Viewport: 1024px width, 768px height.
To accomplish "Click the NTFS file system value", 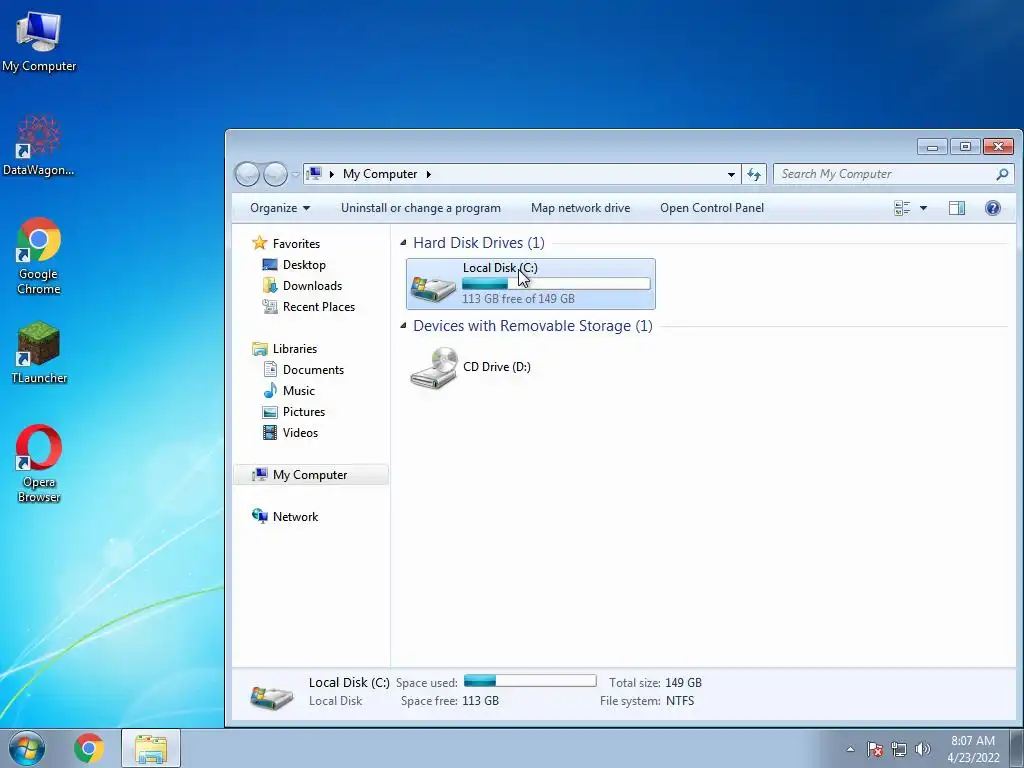I will tap(680, 701).
